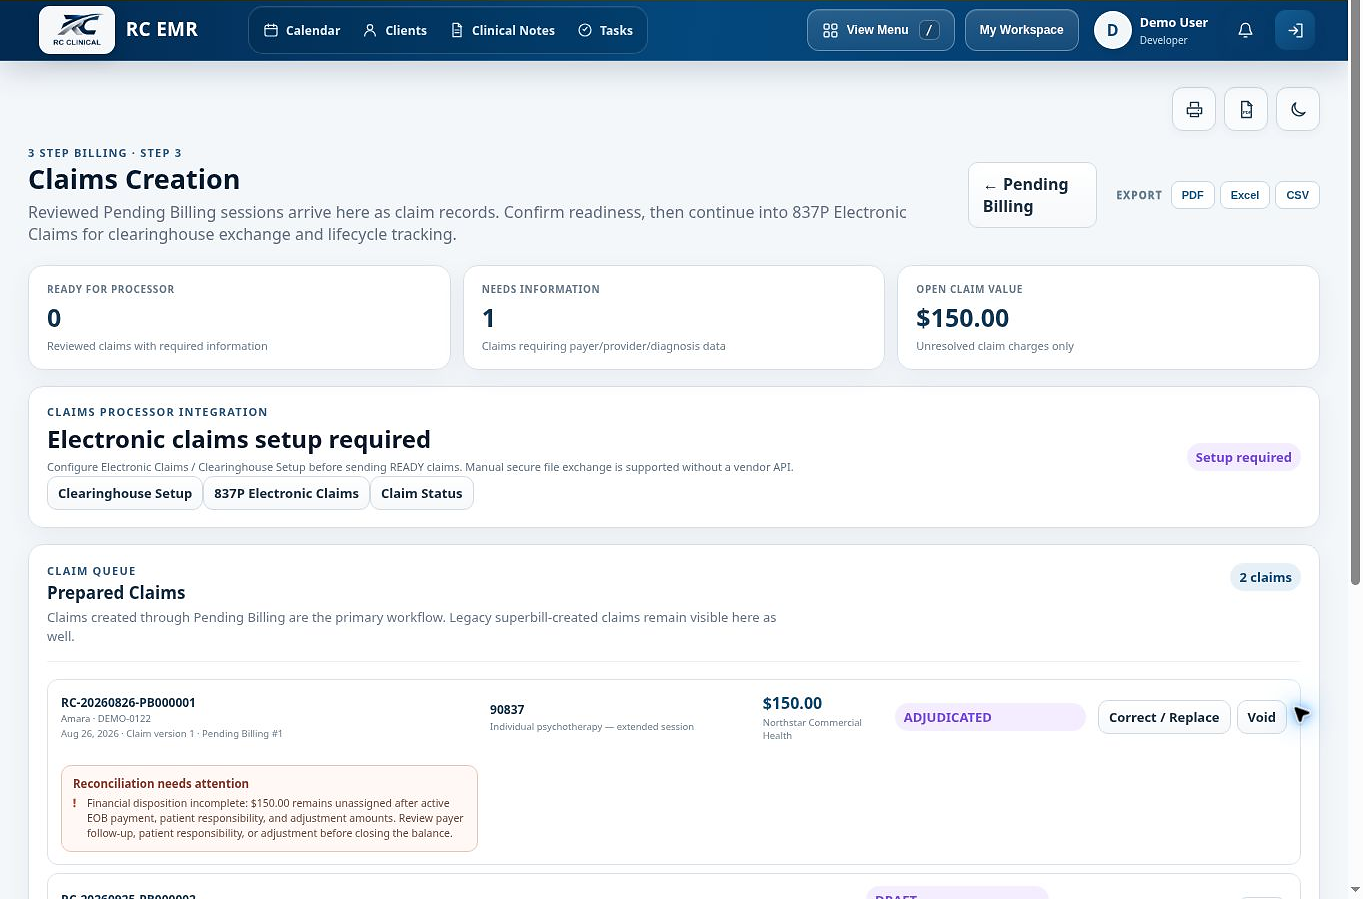Click the sign out icon
Image resolution: width=1363 pixels, height=899 pixels.
tap(1295, 30)
